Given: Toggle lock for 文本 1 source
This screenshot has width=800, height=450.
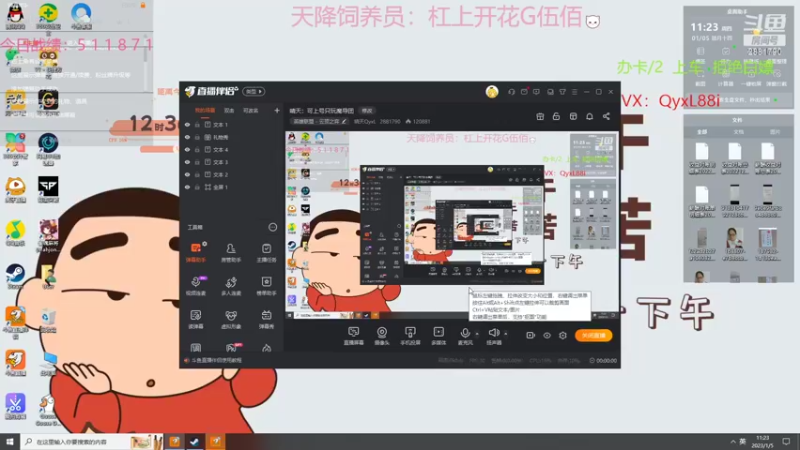Looking at the screenshot, I should (197, 124).
